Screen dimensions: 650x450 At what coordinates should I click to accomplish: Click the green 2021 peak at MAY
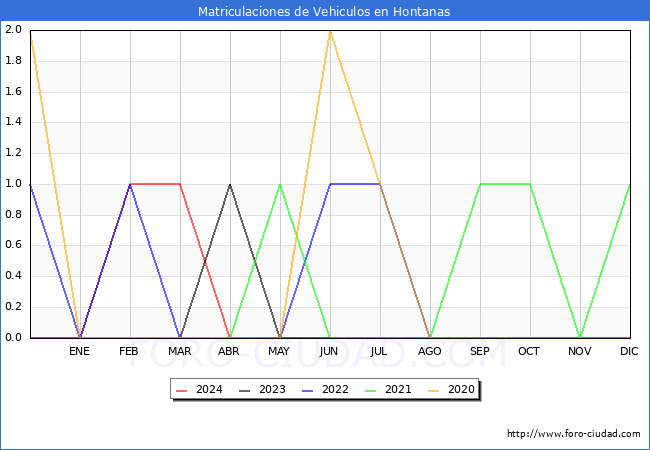280,184
